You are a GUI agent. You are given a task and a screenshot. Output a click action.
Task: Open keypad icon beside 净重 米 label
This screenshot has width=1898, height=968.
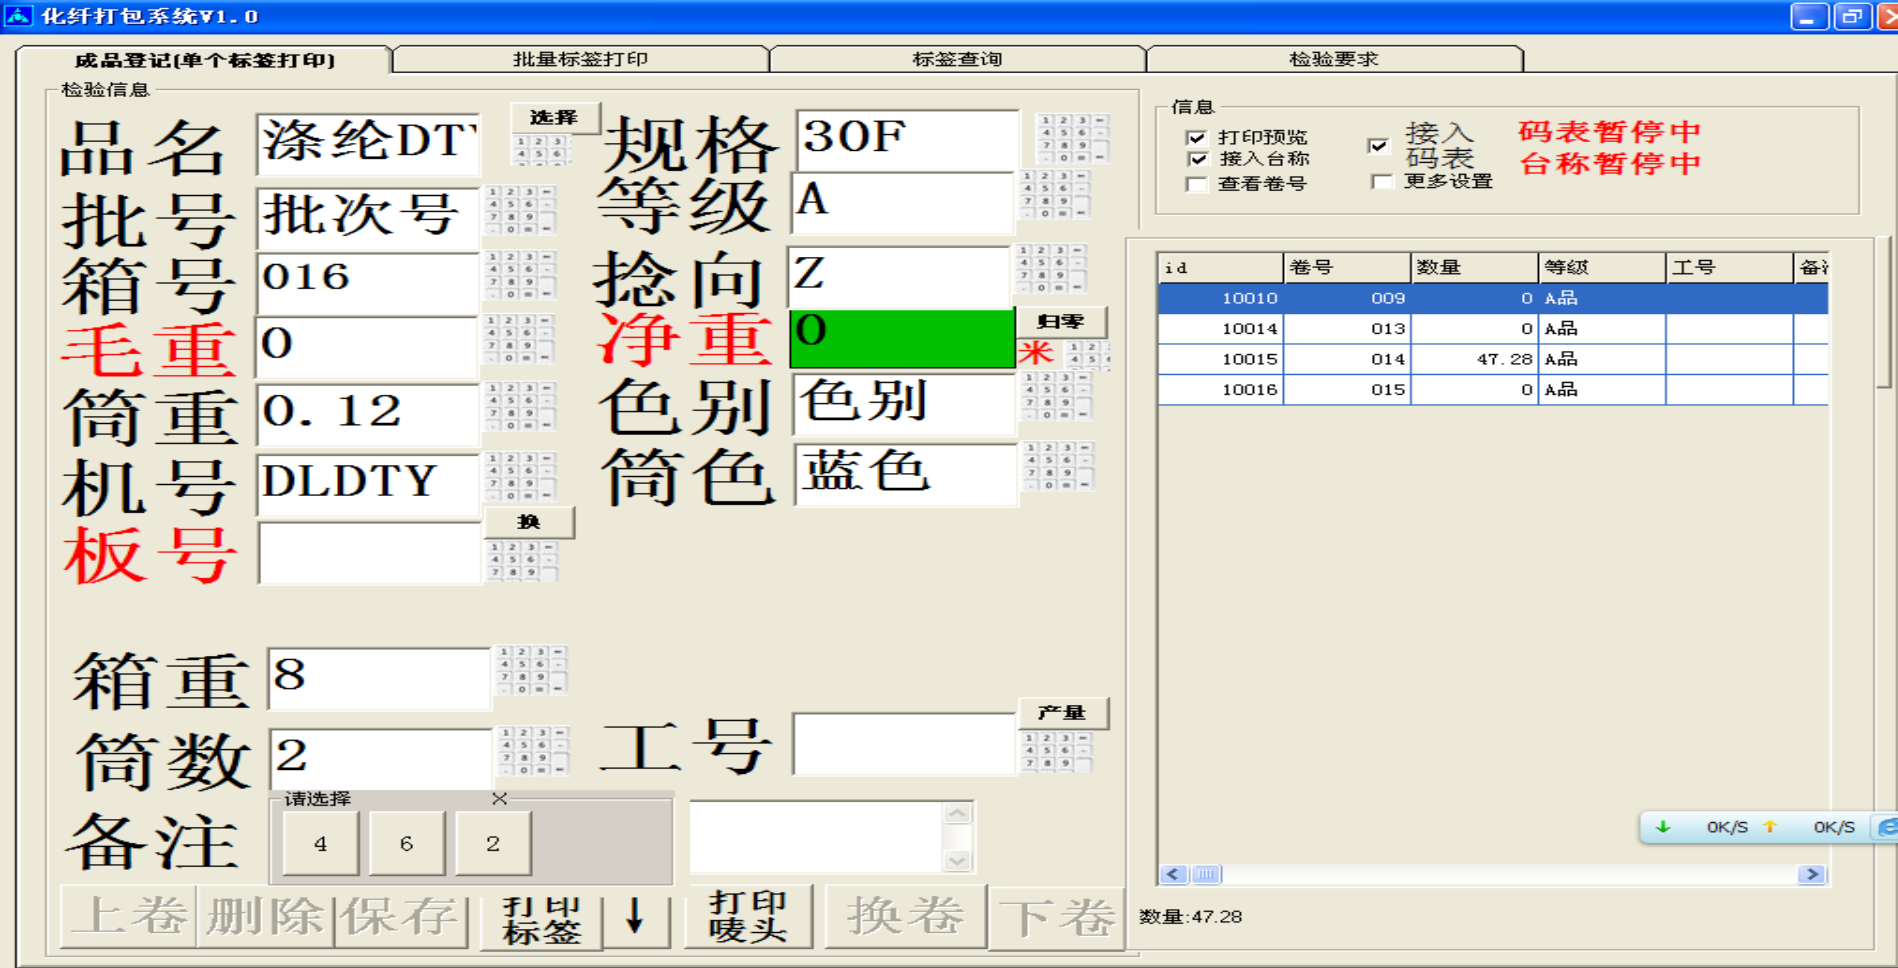[1088, 355]
